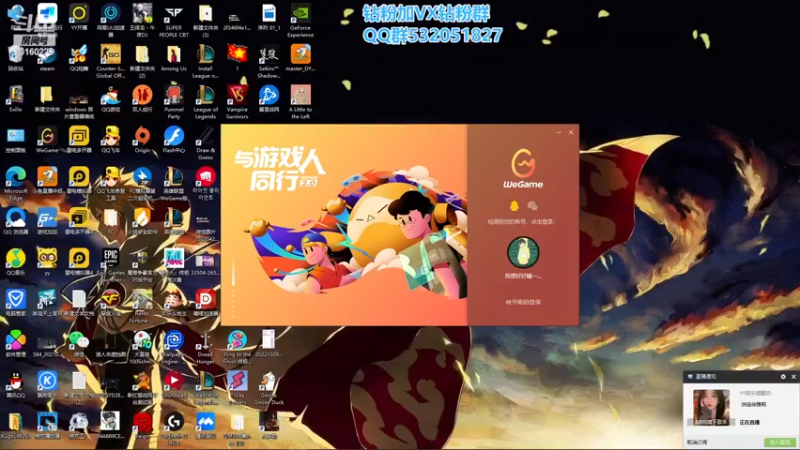Open the Tricky Towers shortcut
This screenshot has height=450, width=800.
[x=237, y=388]
